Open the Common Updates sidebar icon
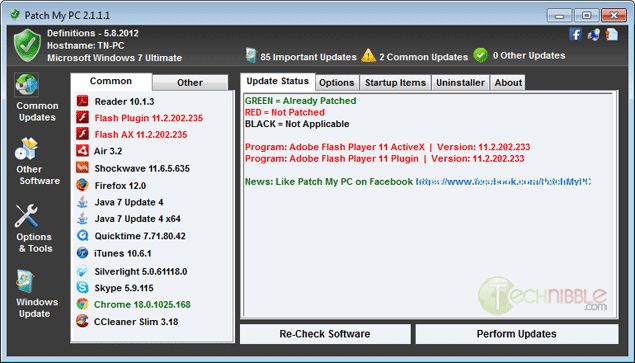 [x=27, y=85]
